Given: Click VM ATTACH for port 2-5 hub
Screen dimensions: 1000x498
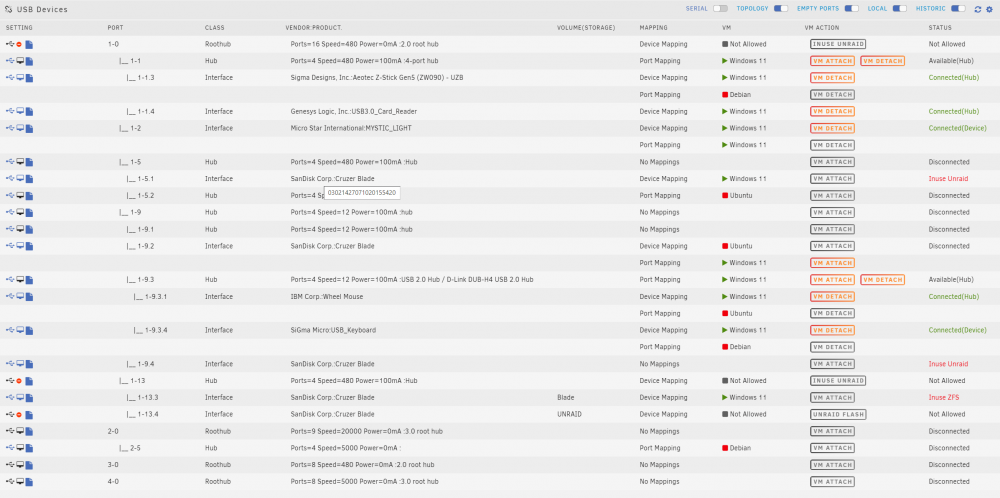Looking at the screenshot, I should pos(832,448).
